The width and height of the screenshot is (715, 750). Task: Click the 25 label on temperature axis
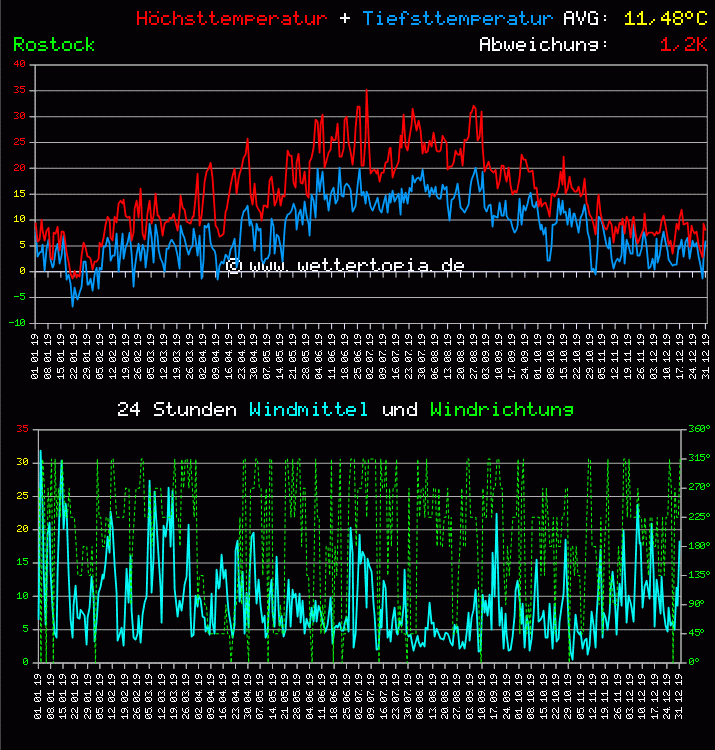pyautogui.click(x=20, y=142)
